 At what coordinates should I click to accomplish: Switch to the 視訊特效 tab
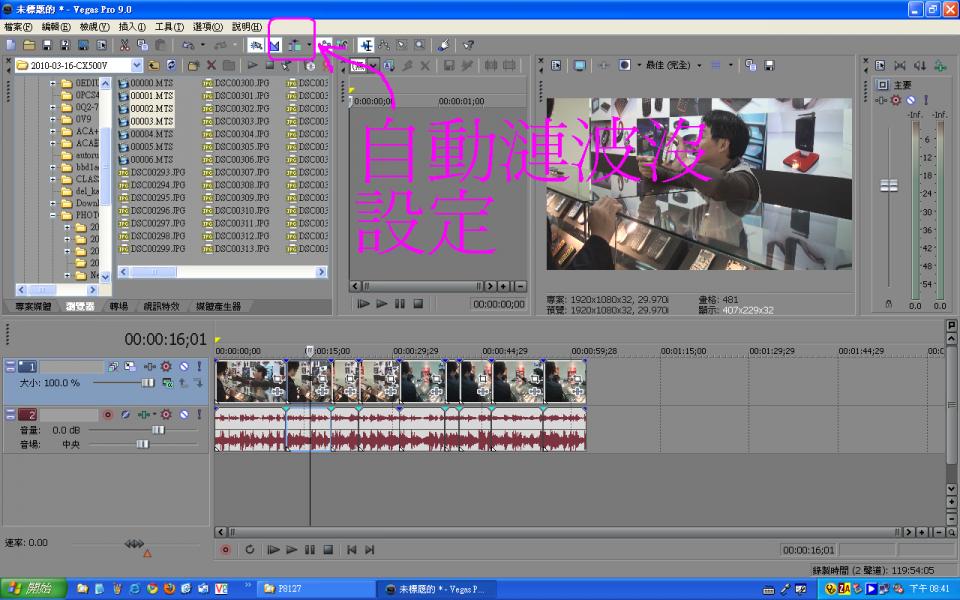pyautogui.click(x=161, y=306)
